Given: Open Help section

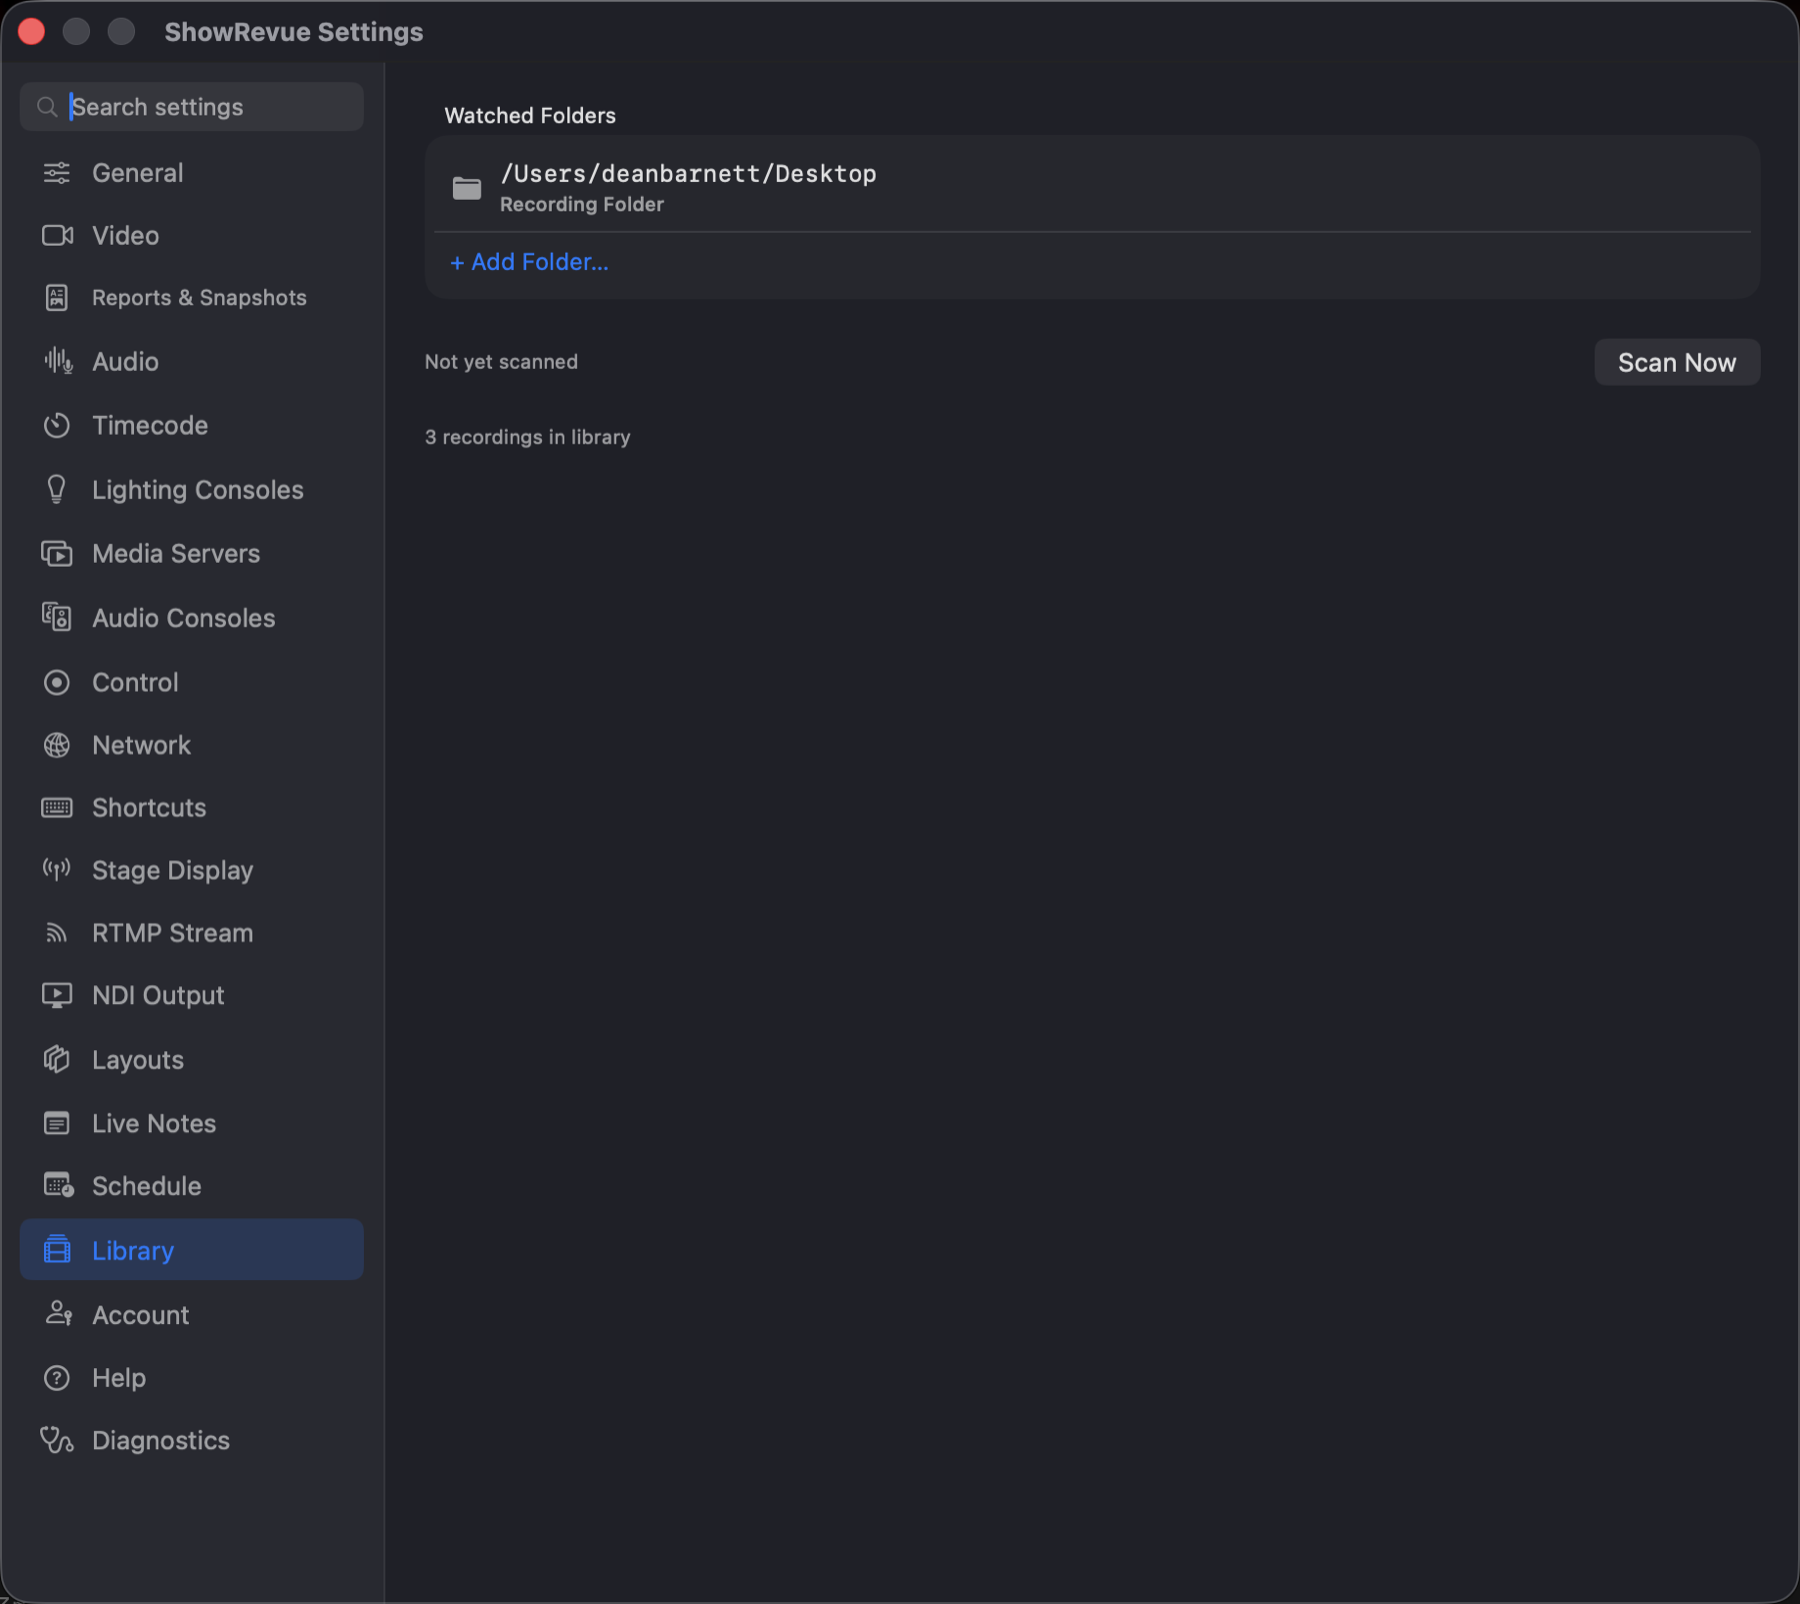Looking at the screenshot, I should coord(191,1378).
